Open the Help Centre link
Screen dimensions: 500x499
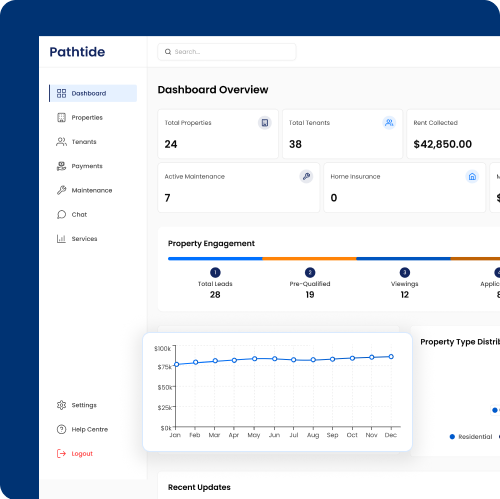point(93,429)
